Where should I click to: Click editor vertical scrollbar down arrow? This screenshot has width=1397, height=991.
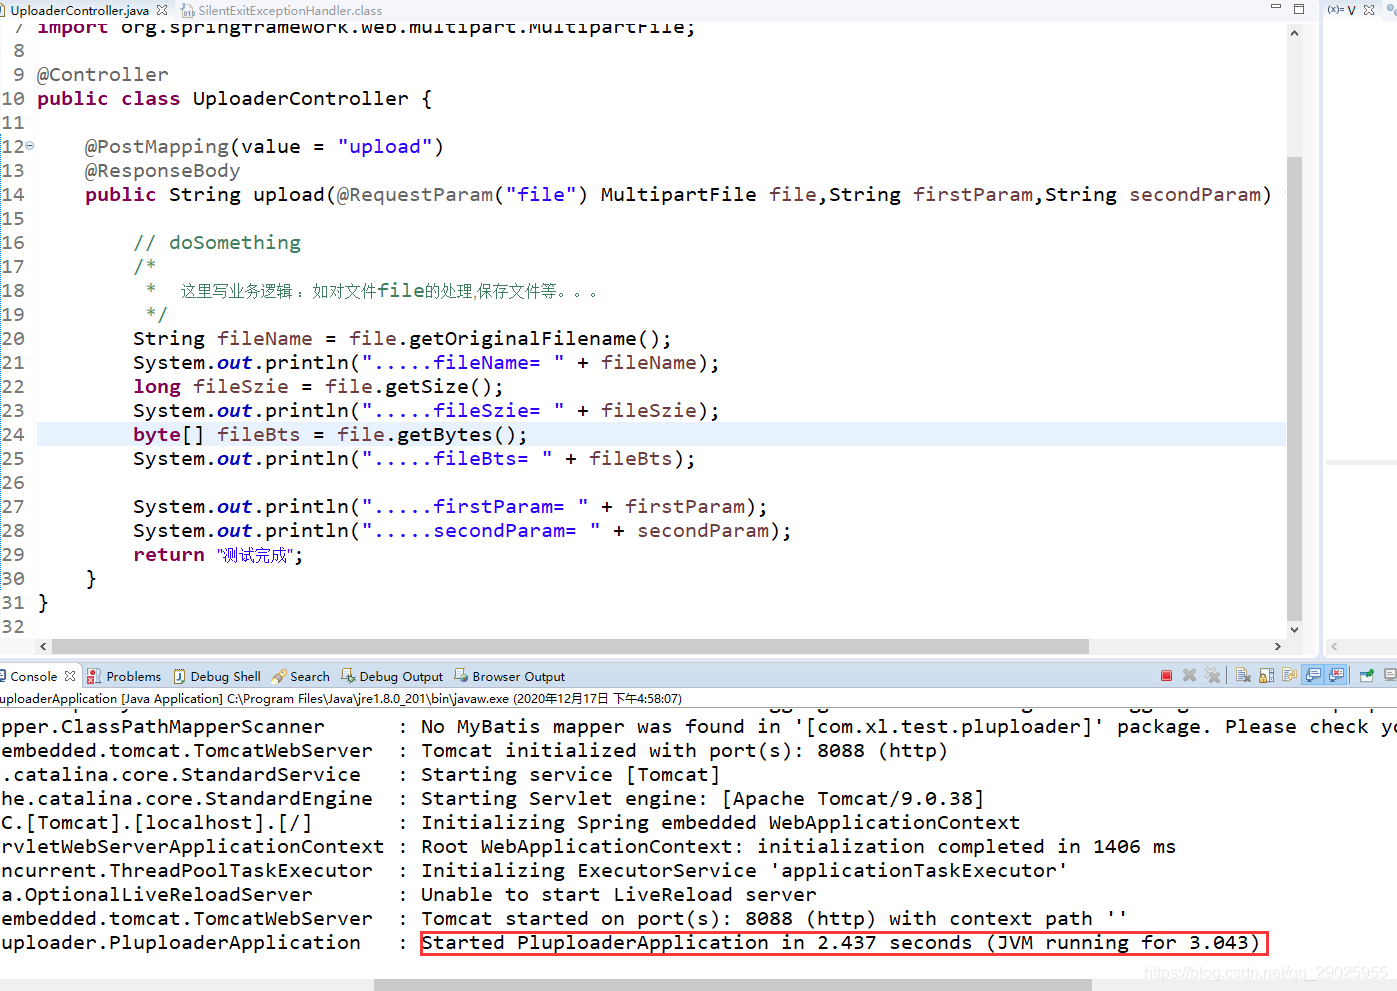click(1294, 629)
